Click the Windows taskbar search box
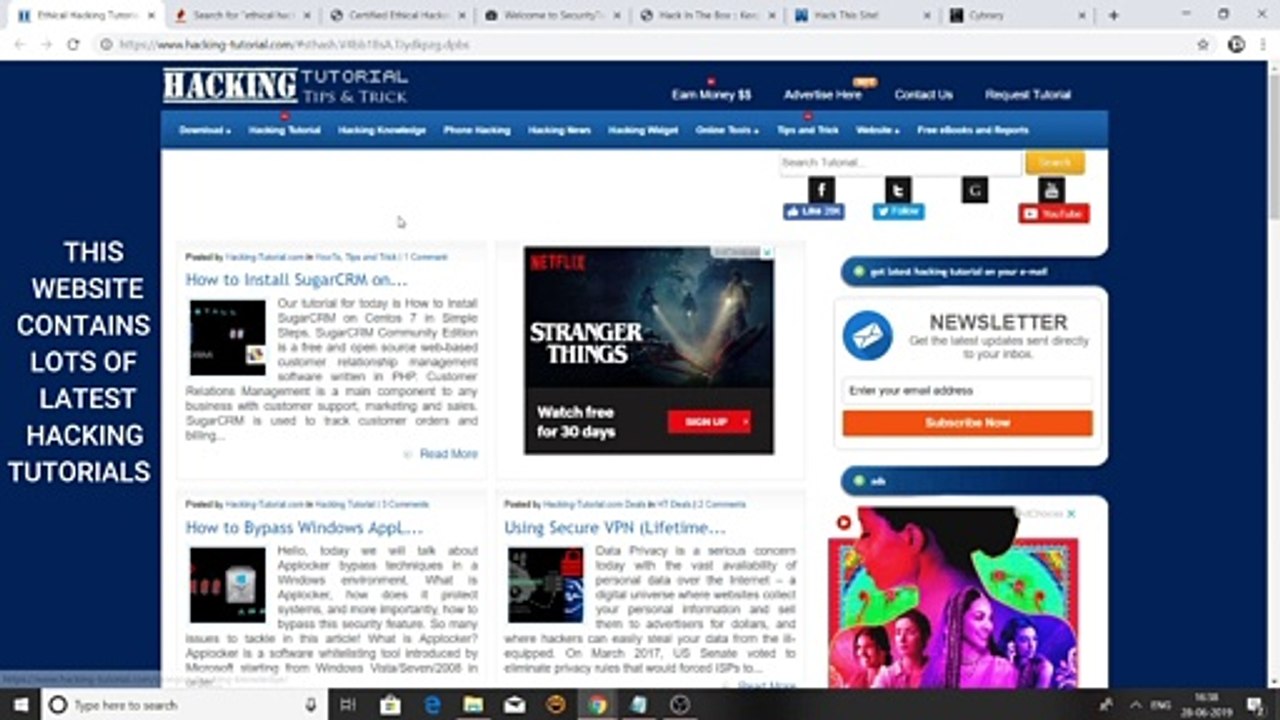This screenshot has width=1280, height=720. click(184, 705)
